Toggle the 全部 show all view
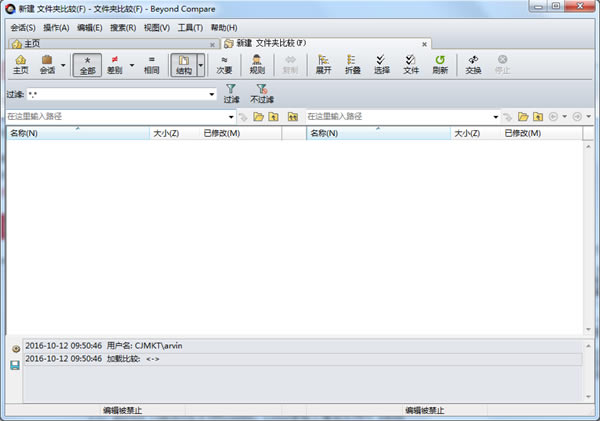The height and width of the screenshot is (421, 600). 87,65
